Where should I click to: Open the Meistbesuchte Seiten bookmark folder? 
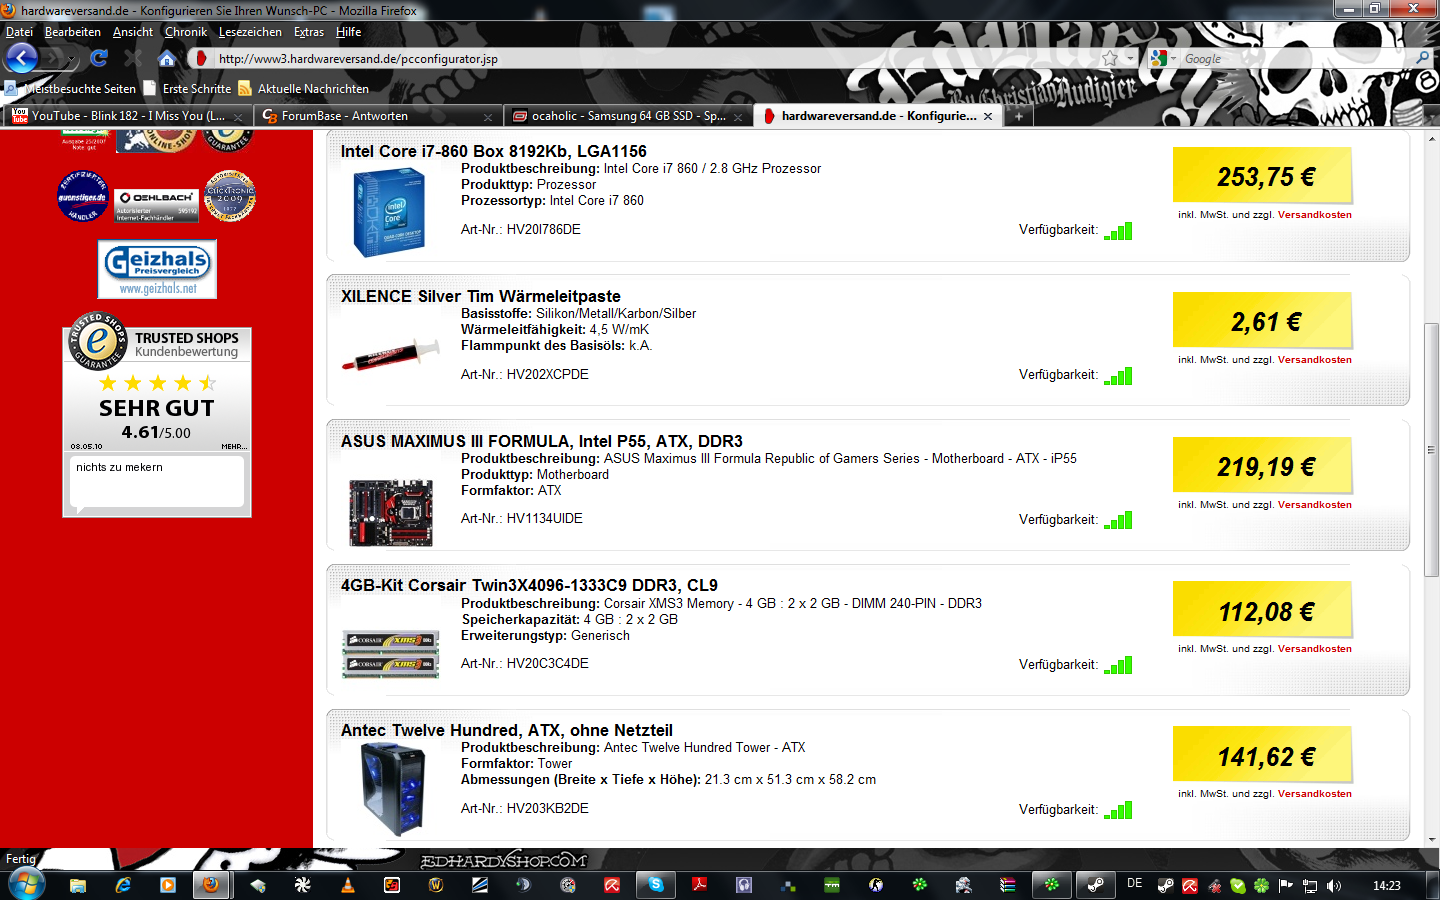pyautogui.click(x=70, y=88)
